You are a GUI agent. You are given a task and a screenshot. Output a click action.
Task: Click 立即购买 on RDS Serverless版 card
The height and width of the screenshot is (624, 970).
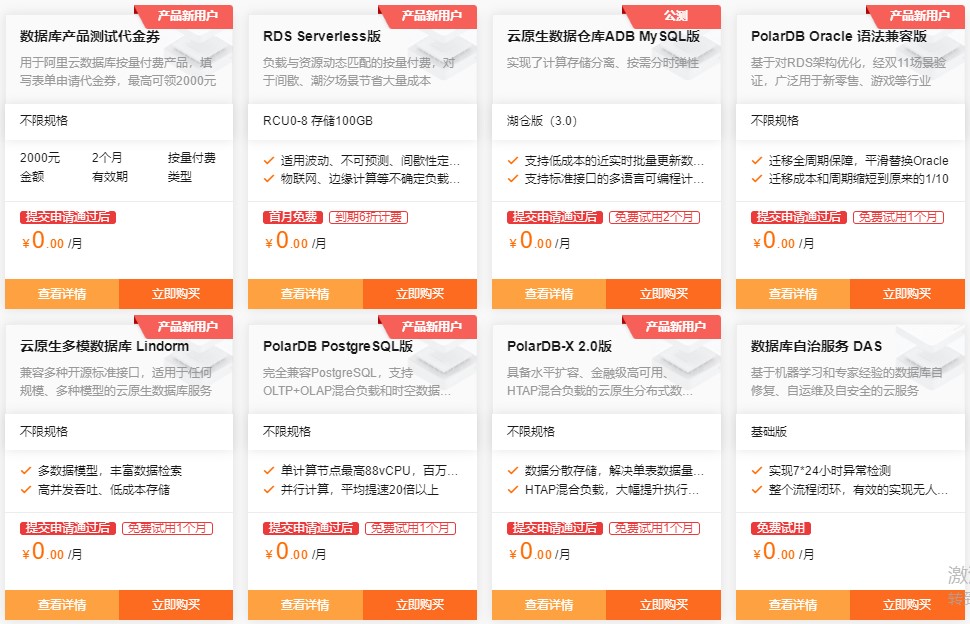pos(419,294)
